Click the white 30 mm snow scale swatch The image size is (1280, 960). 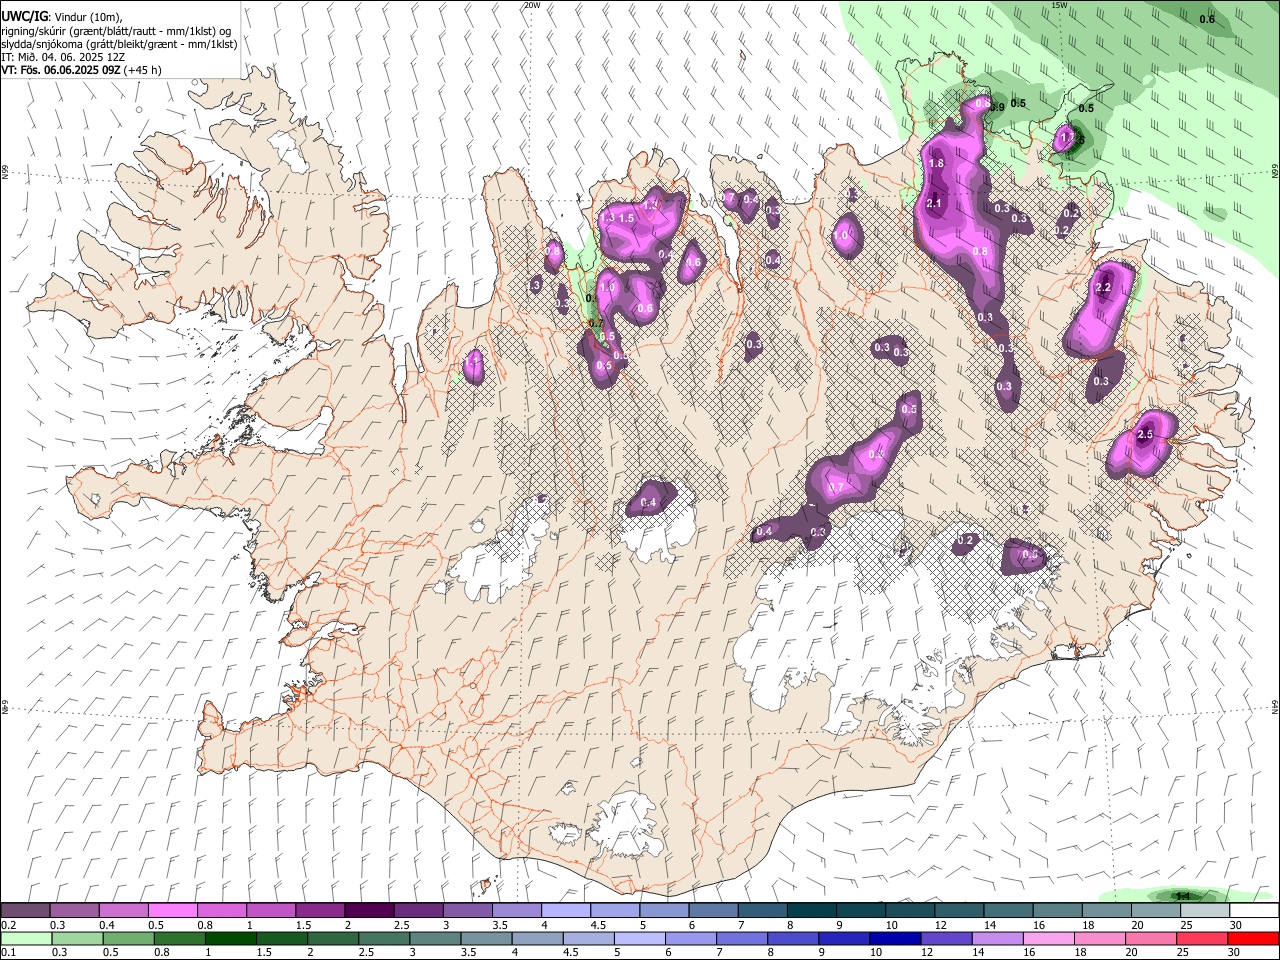click(x=1254, y=911)
